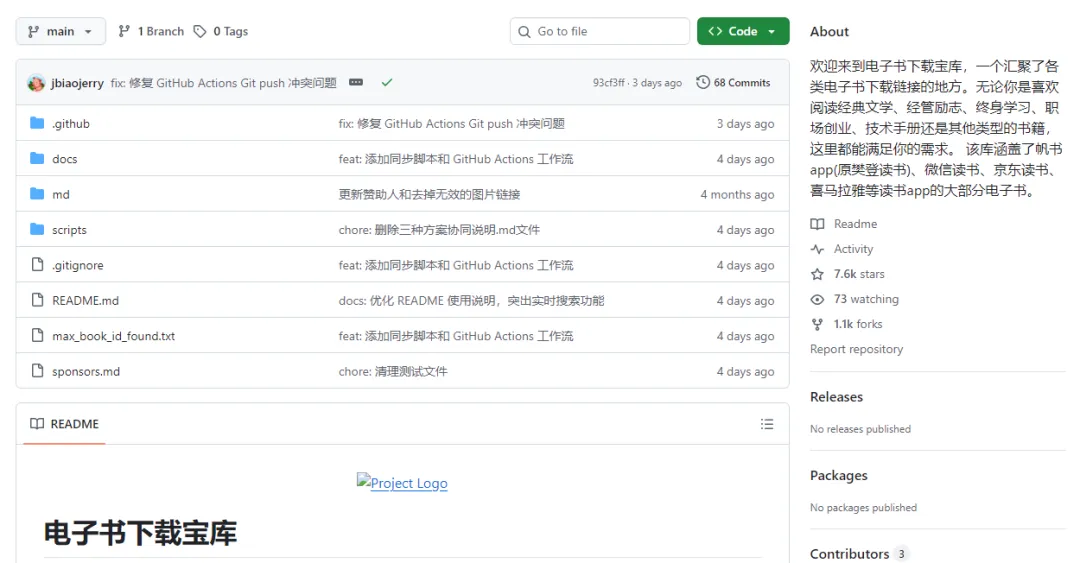This screenshot has height=563, width=1080.
Task: Focus the Go to file search field
Action: click(x=600, y=31)
